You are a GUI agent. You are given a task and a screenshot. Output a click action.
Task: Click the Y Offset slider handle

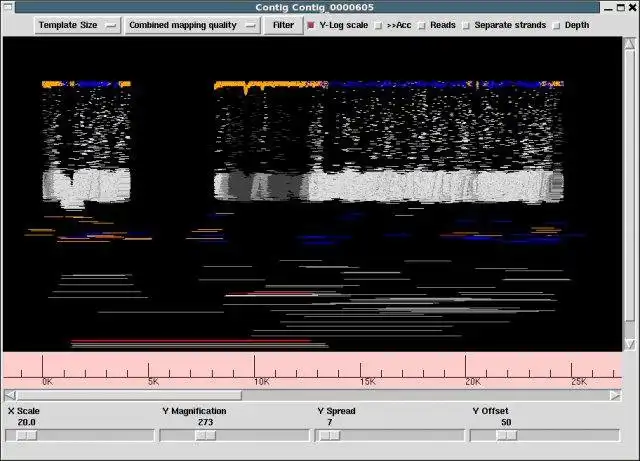click(x=507, y=435)
